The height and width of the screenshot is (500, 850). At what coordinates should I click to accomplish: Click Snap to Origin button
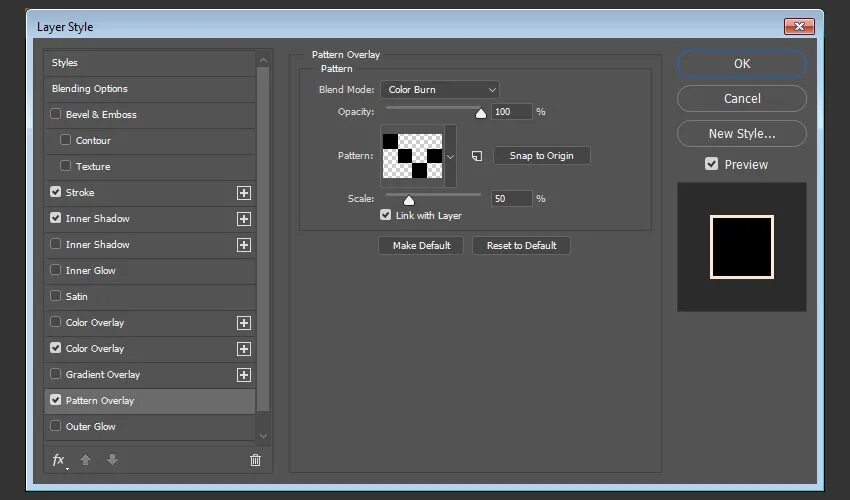542,156
